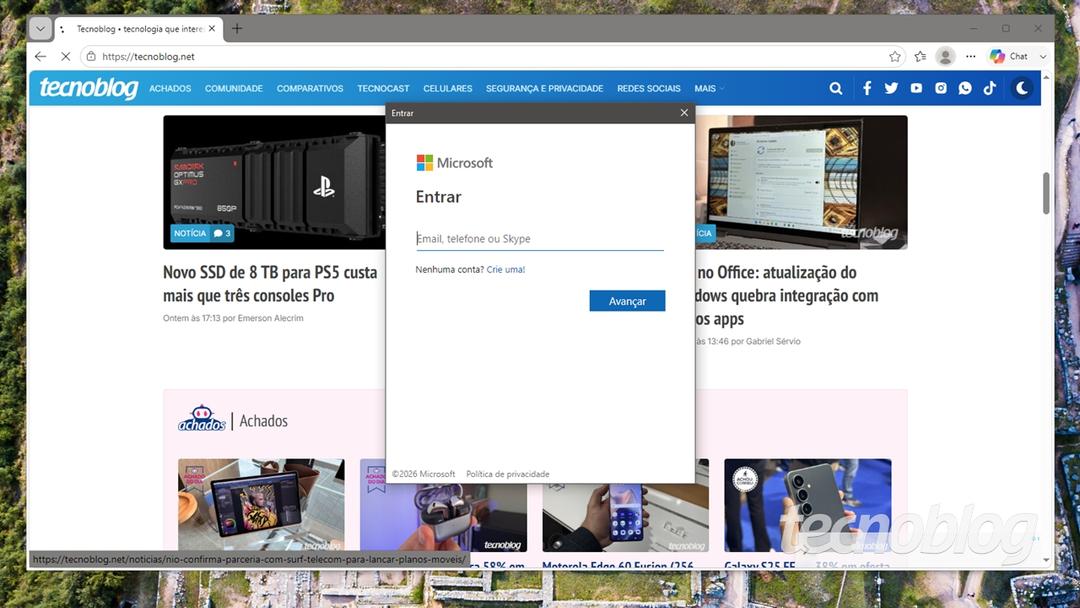Image resolution: width=1080 pixels, height=608 pixels.
Task: Click the page vertical scrollbar thumb
Action: coord(1046,193)
